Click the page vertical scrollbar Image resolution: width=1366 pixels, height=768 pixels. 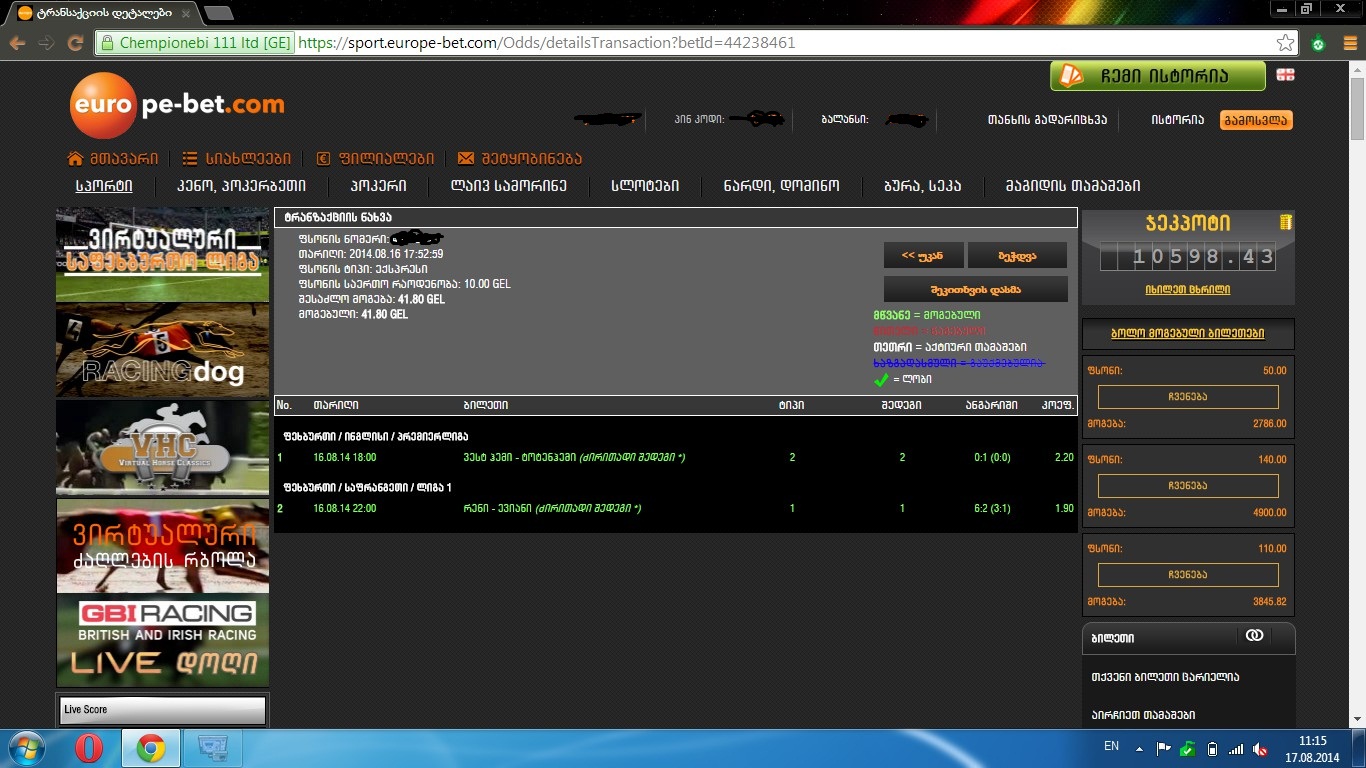click(x=1357, y=394)
